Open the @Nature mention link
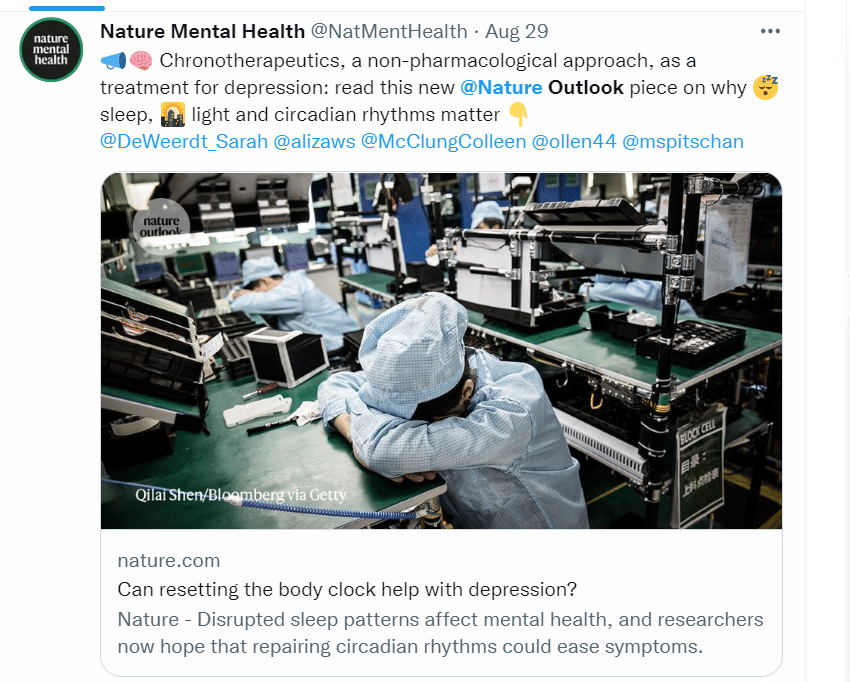850x682 pixels. pos(501,87)
